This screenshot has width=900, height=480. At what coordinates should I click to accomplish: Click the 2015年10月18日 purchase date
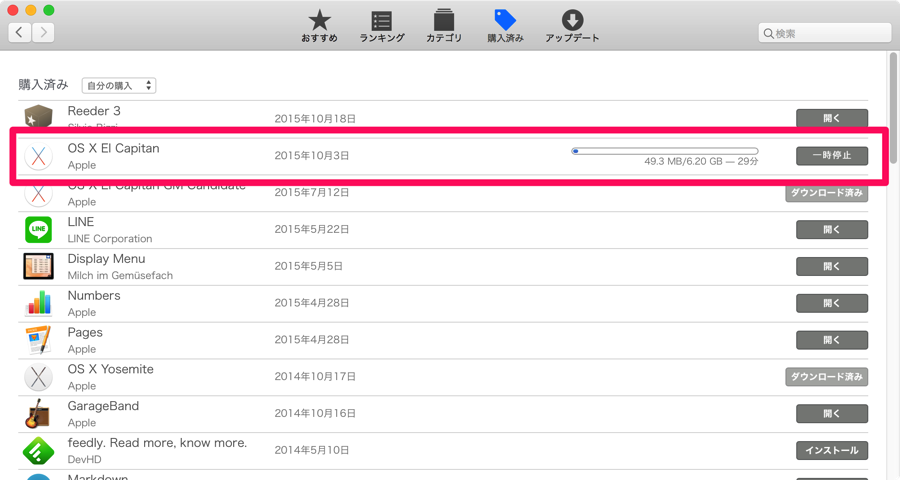point(315,119)
